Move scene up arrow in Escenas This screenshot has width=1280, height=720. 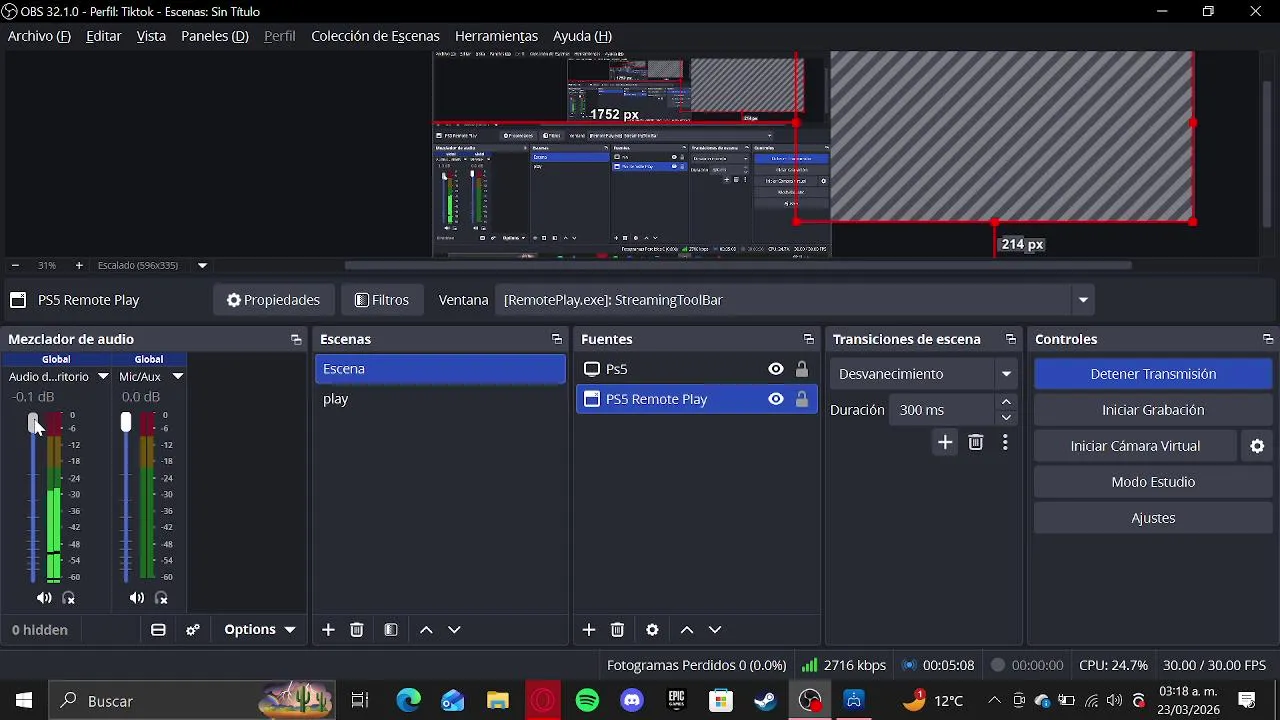point(426,630)
